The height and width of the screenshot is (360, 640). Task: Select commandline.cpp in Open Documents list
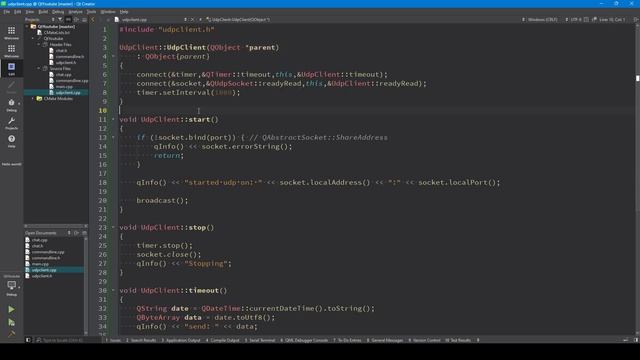48,252
